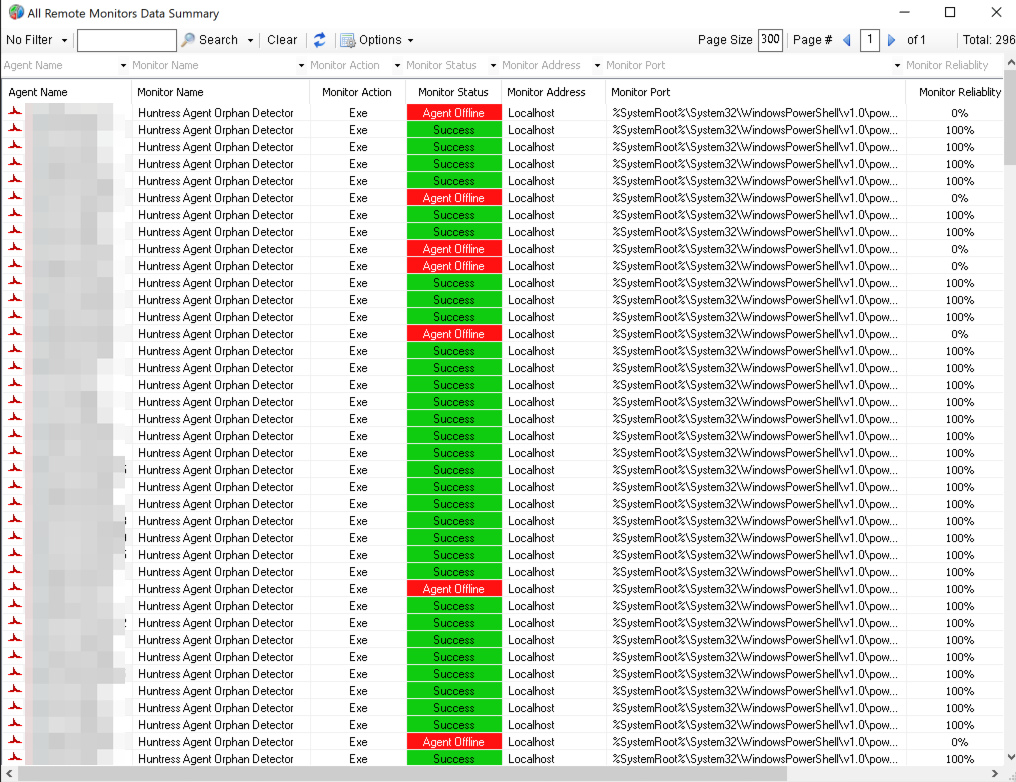Image resolution: width=1016 pixels, height=782 pixels.
Task: Select Huntress Agent Orphan Detector in bottom visible row
Action: click(216, 759)
